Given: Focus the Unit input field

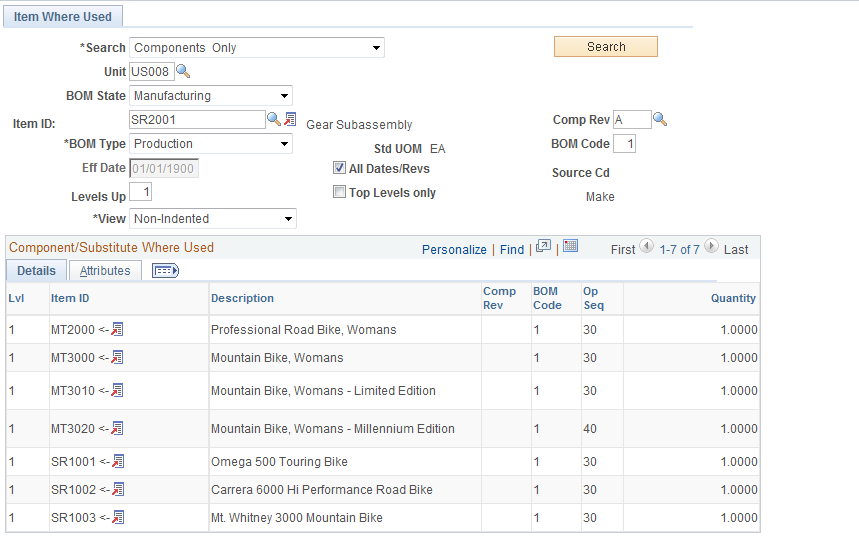Looking at the screenshot, I should [x=152, y=72].
